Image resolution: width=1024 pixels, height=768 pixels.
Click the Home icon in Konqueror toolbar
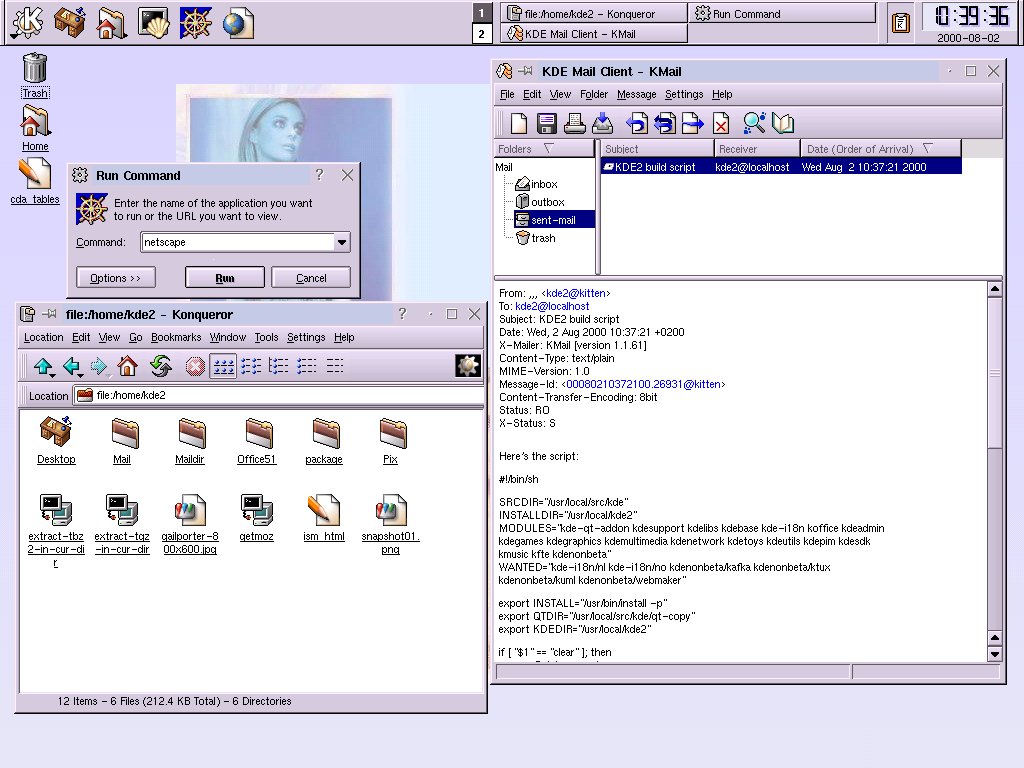pyautogui.click(x=127, y=366)
